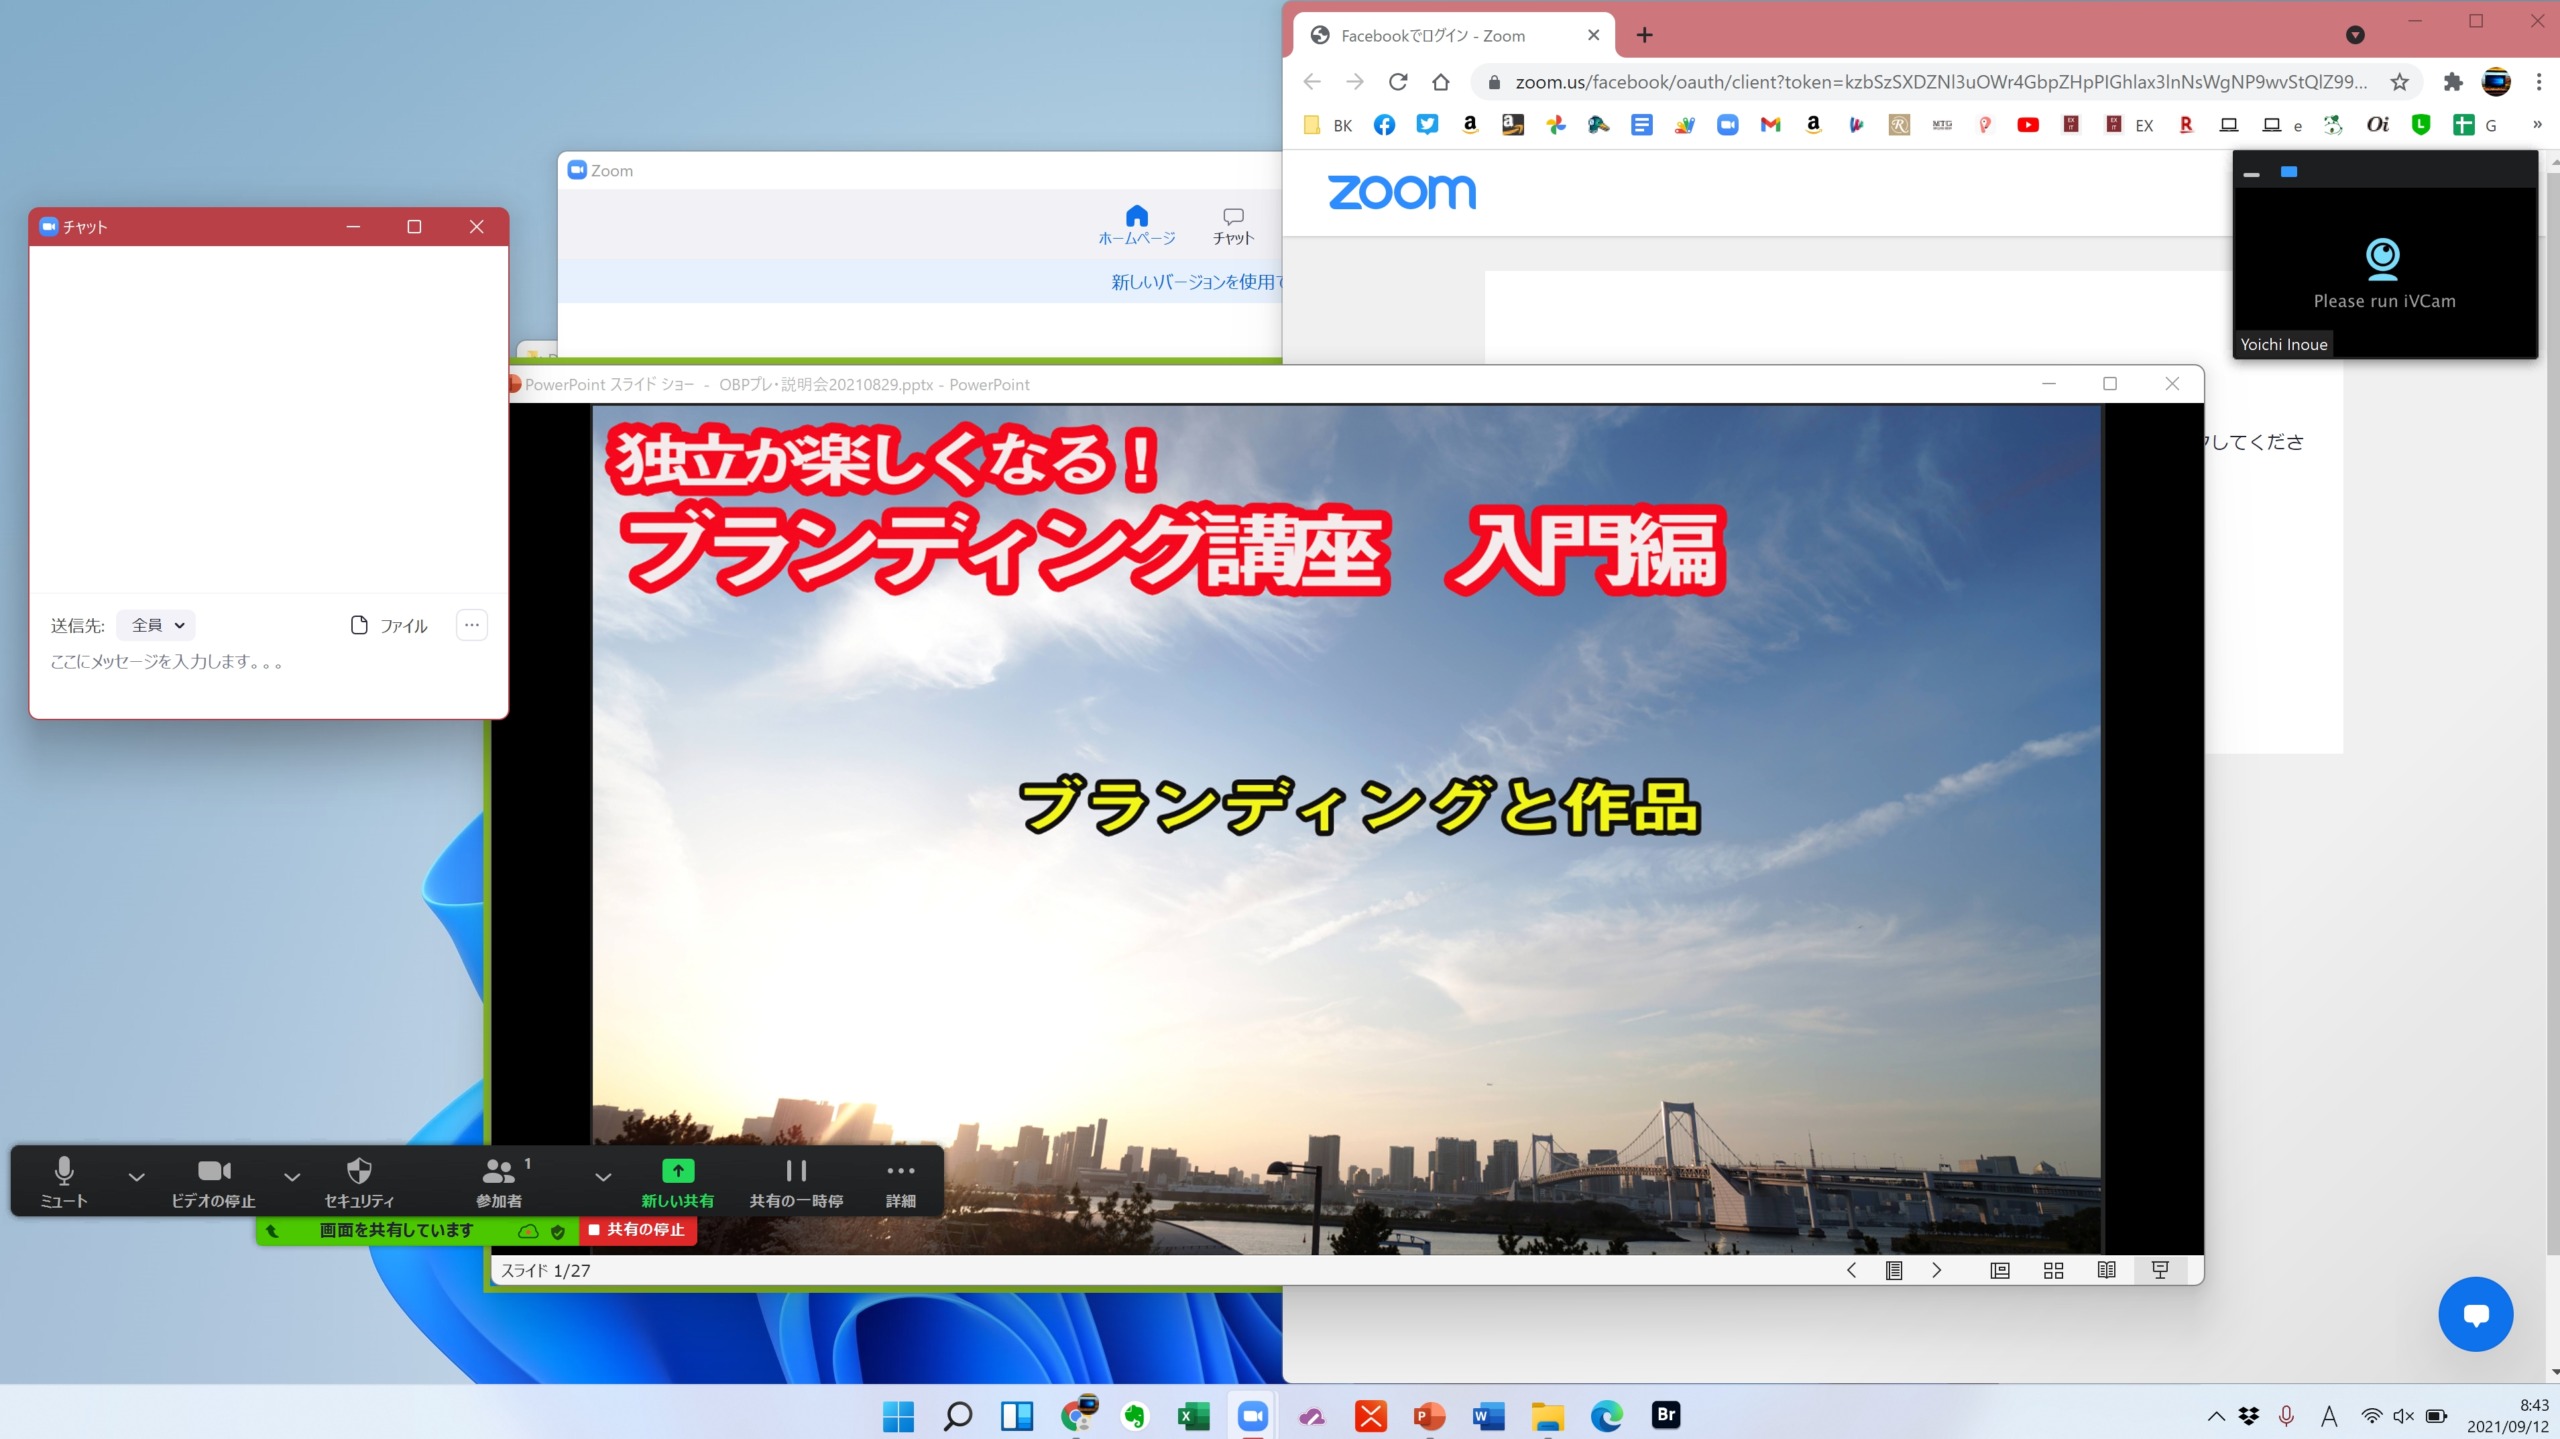Minimize the Yoichi Inoue video thumbnail

point(2252,173)
